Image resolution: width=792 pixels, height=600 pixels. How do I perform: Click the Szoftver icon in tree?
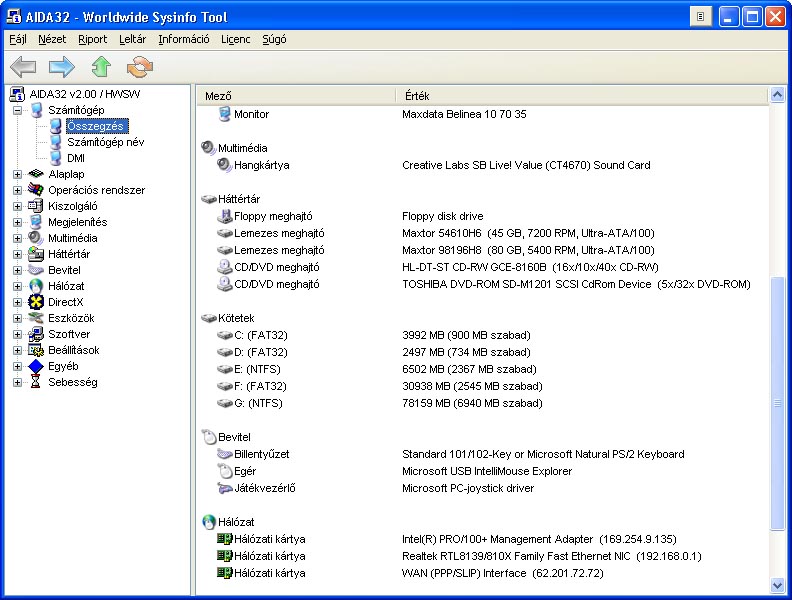(36, 334)
